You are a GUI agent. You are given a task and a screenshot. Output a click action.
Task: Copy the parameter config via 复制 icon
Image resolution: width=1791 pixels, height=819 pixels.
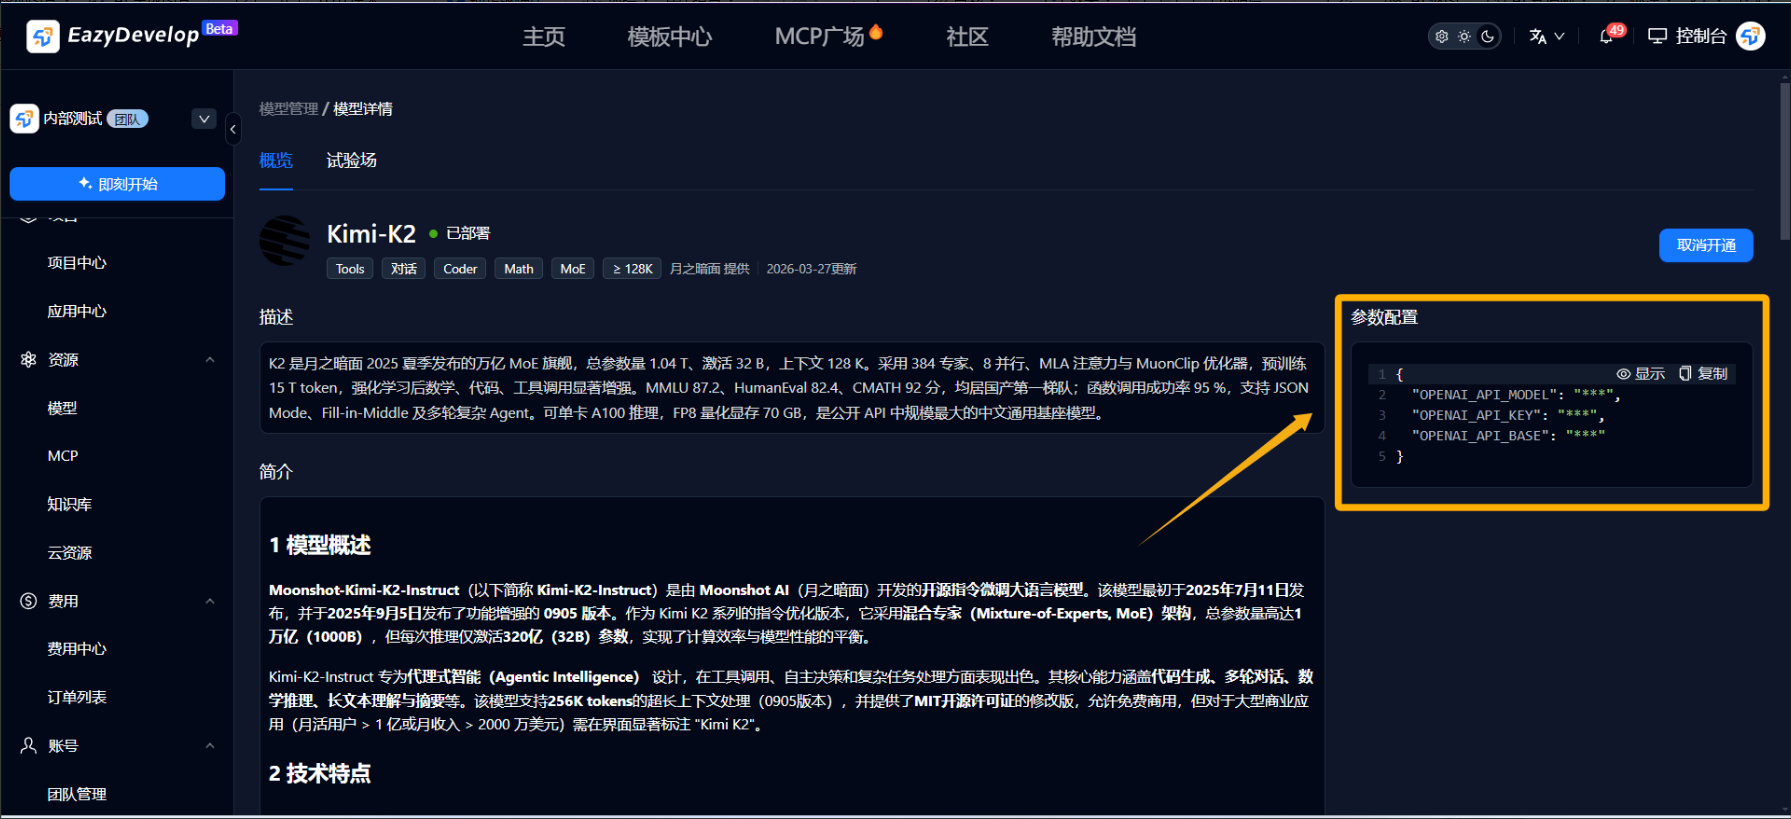tap(1703, 373)
